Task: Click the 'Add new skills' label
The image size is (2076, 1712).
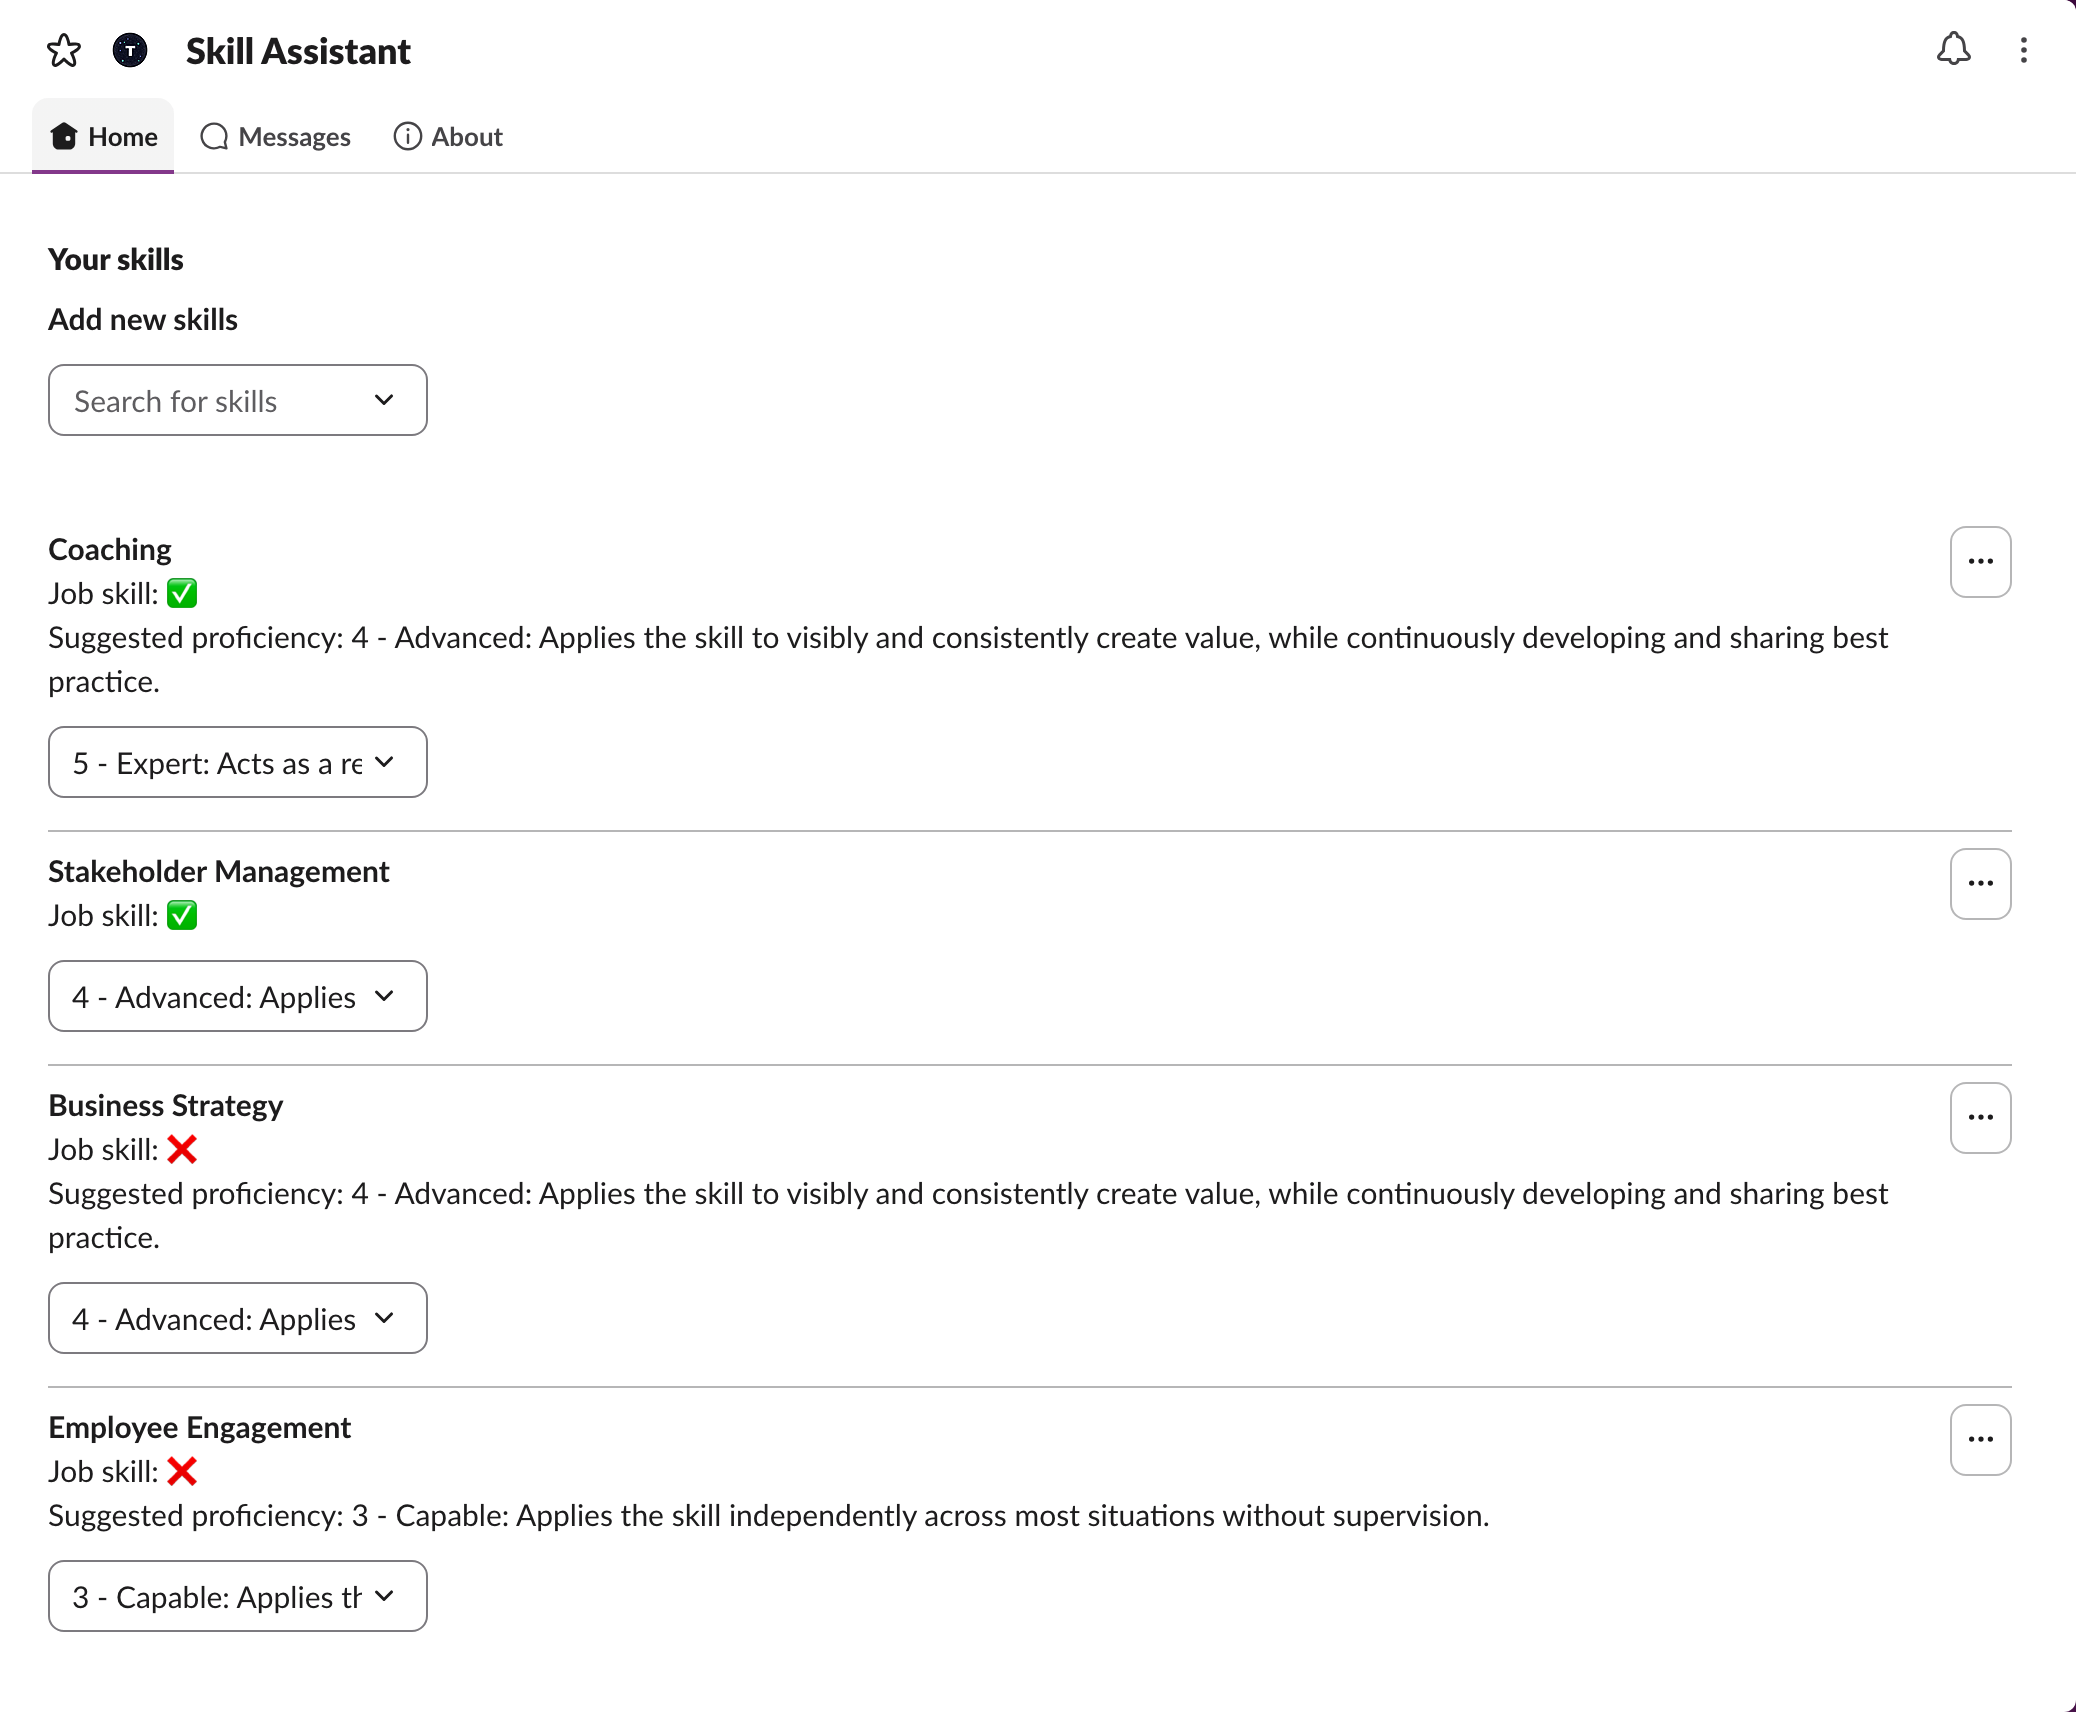Action: [x=143, y=319]
